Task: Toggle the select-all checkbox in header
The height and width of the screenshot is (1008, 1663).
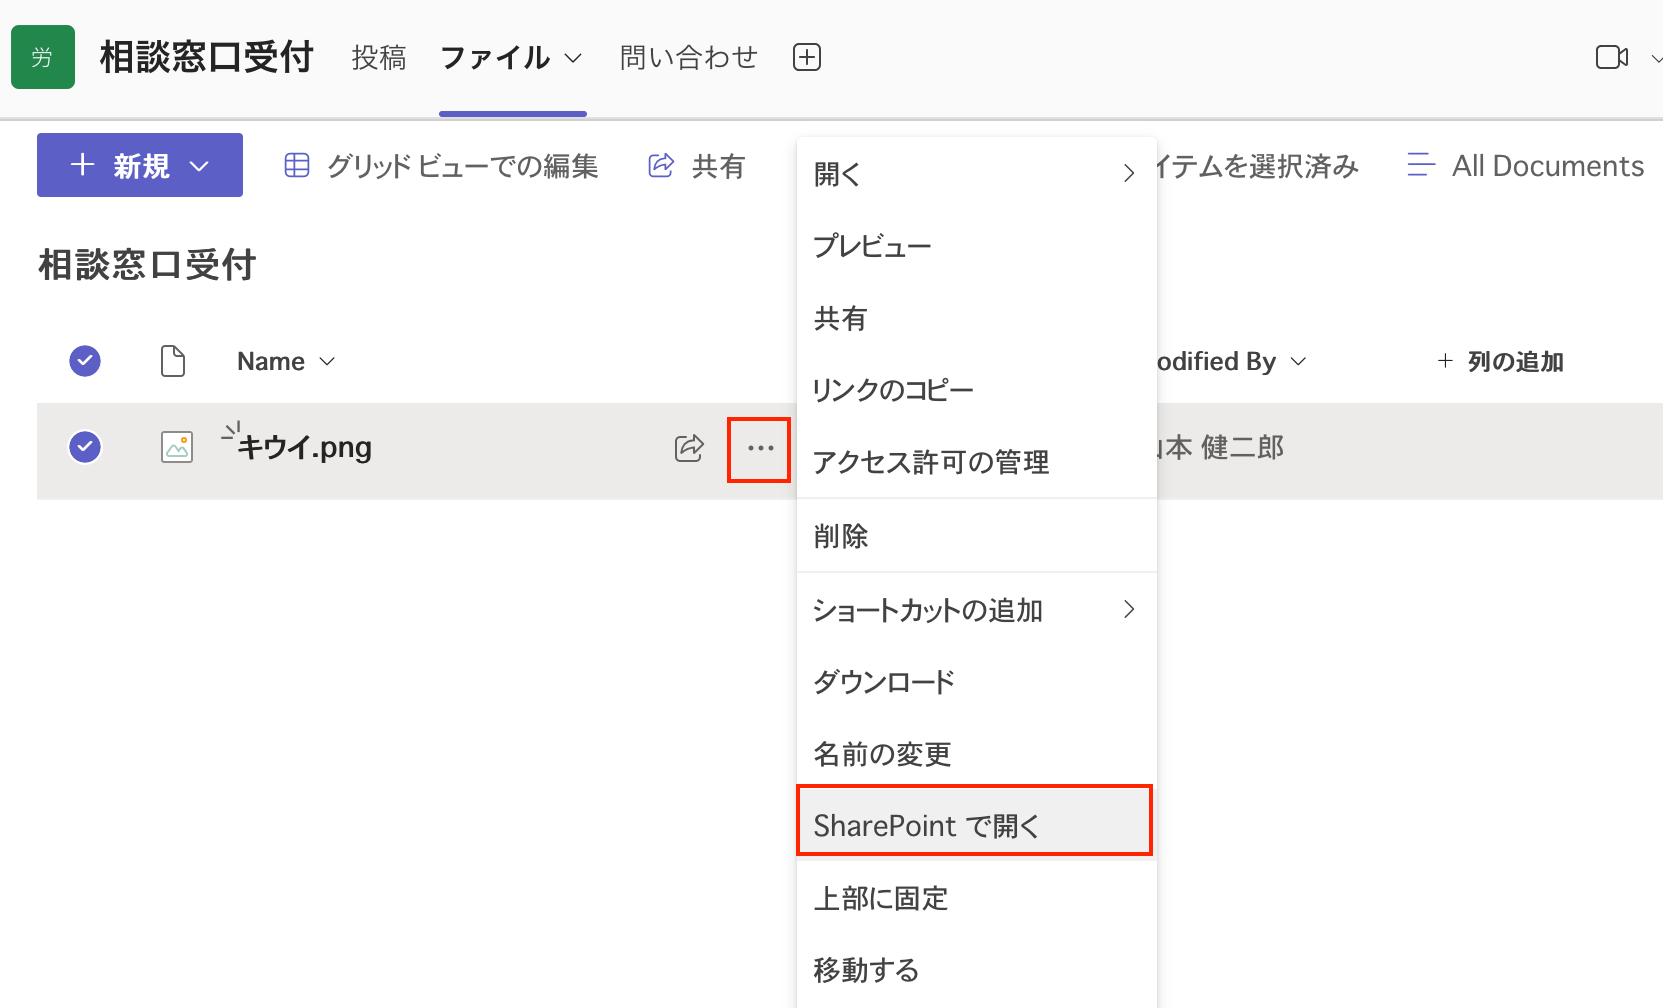Action: pos(85,361)
